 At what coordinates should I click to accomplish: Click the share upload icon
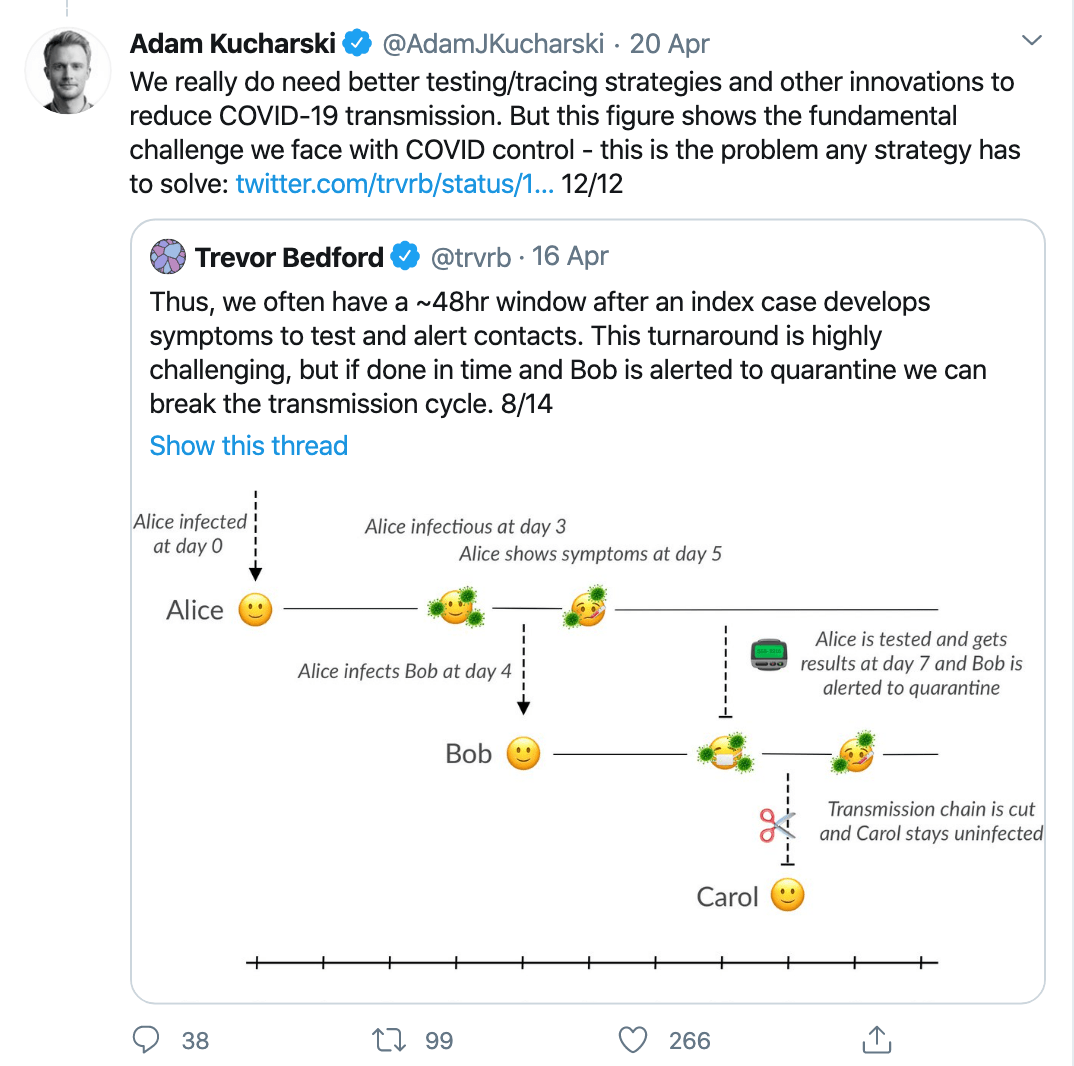(876, 1040)
